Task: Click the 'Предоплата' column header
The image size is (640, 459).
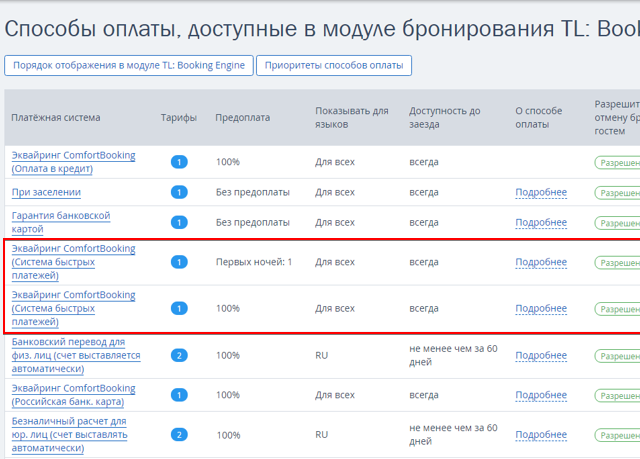Action: 243,118
